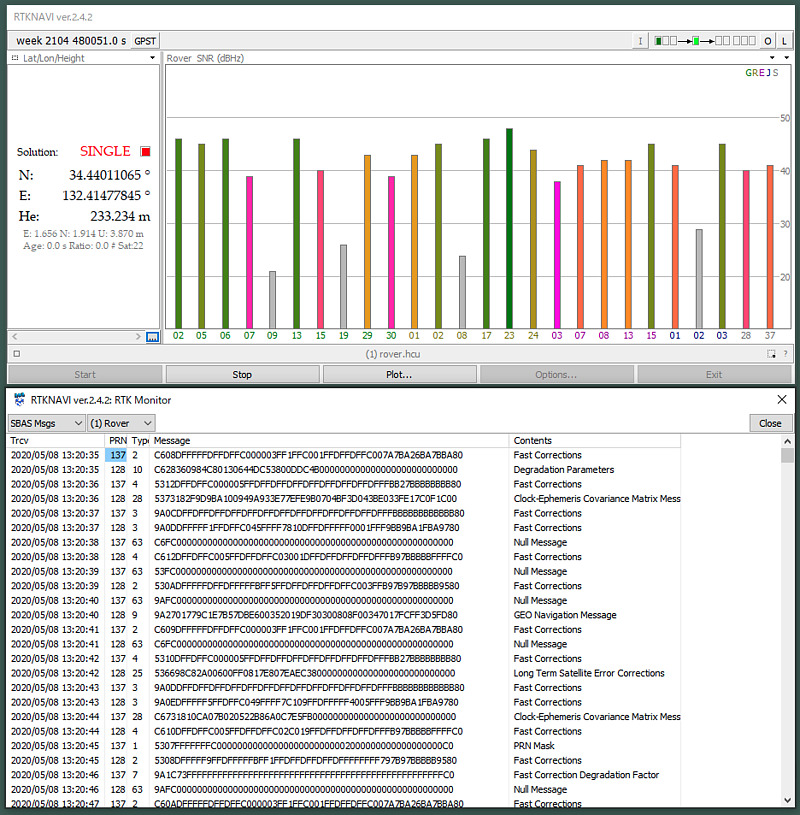Click the Message column header

click(x=329, y=441)
